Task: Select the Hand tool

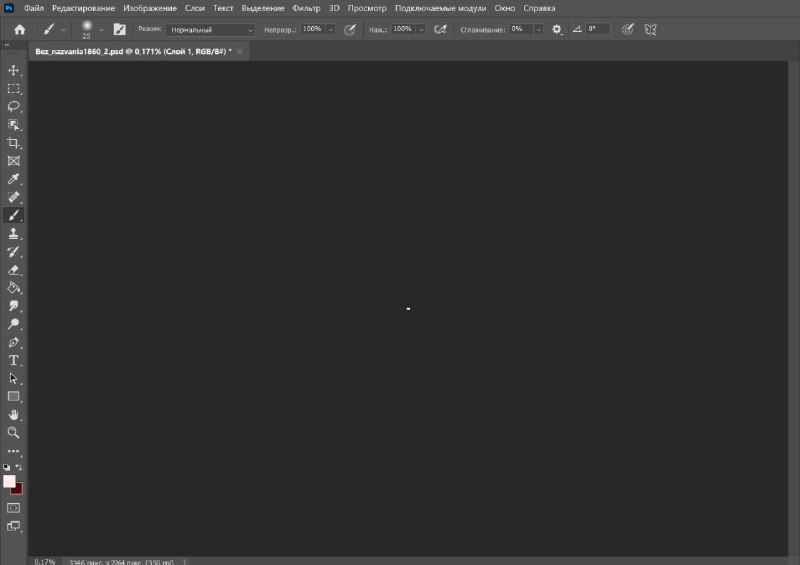Action: pyautogui.click(x=14, y=414)
